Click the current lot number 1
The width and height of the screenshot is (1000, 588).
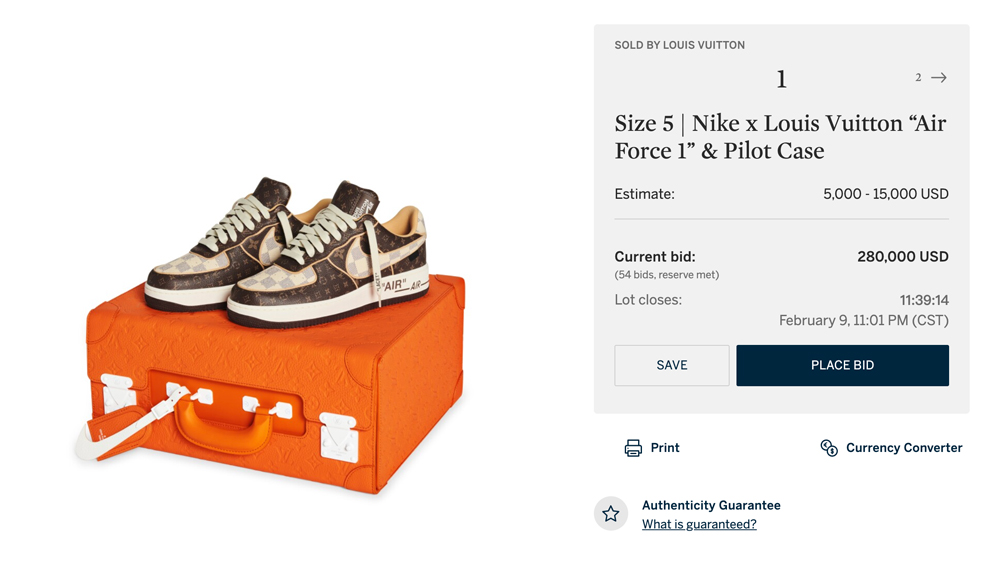781,80
